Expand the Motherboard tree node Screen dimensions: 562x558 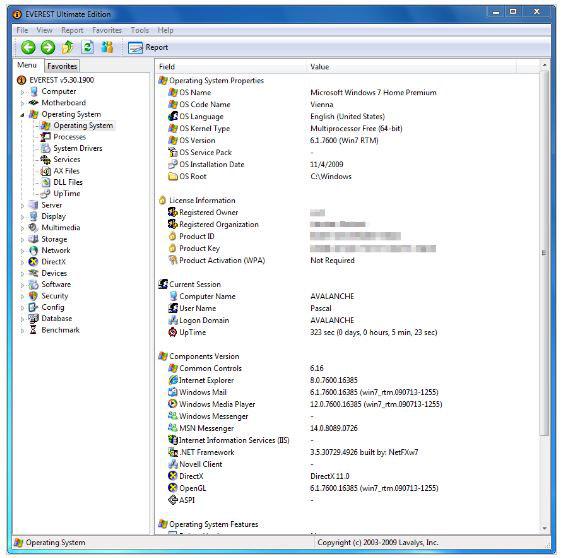click(x=22, y=104)
